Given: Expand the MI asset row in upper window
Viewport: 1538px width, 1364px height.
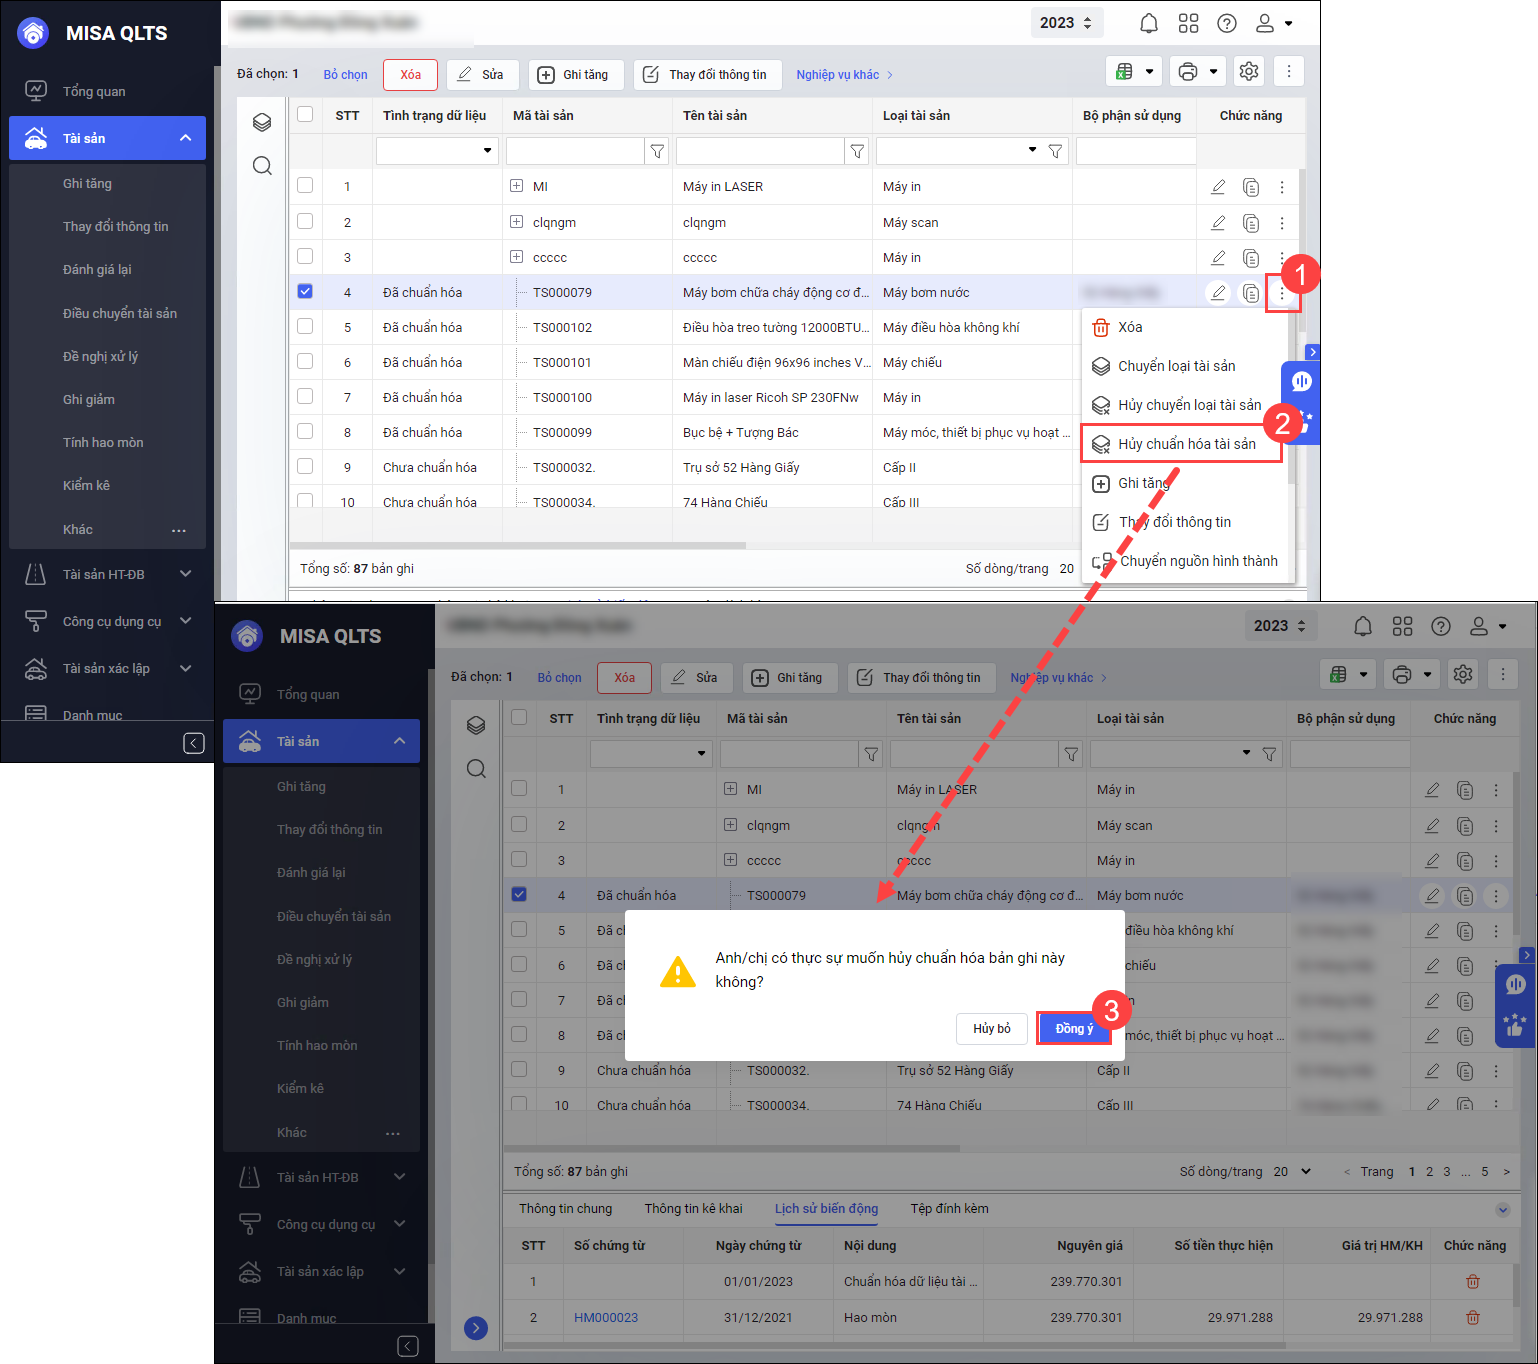Looking at the screenshot, I should click(x=516, y=186).
